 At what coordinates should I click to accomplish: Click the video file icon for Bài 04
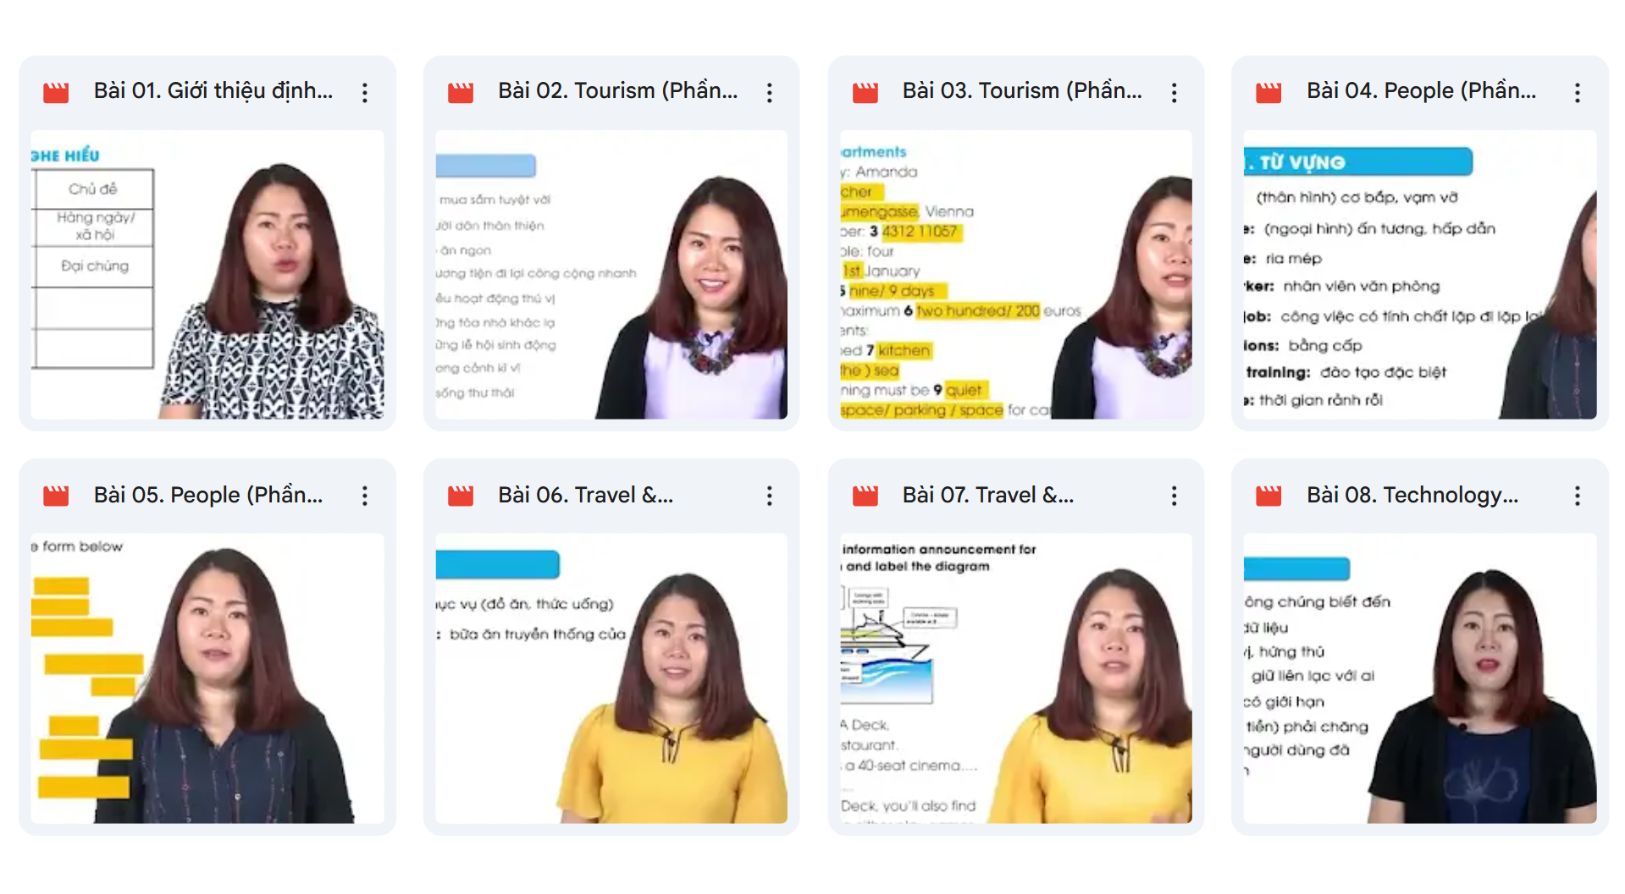pos(1268,93)
